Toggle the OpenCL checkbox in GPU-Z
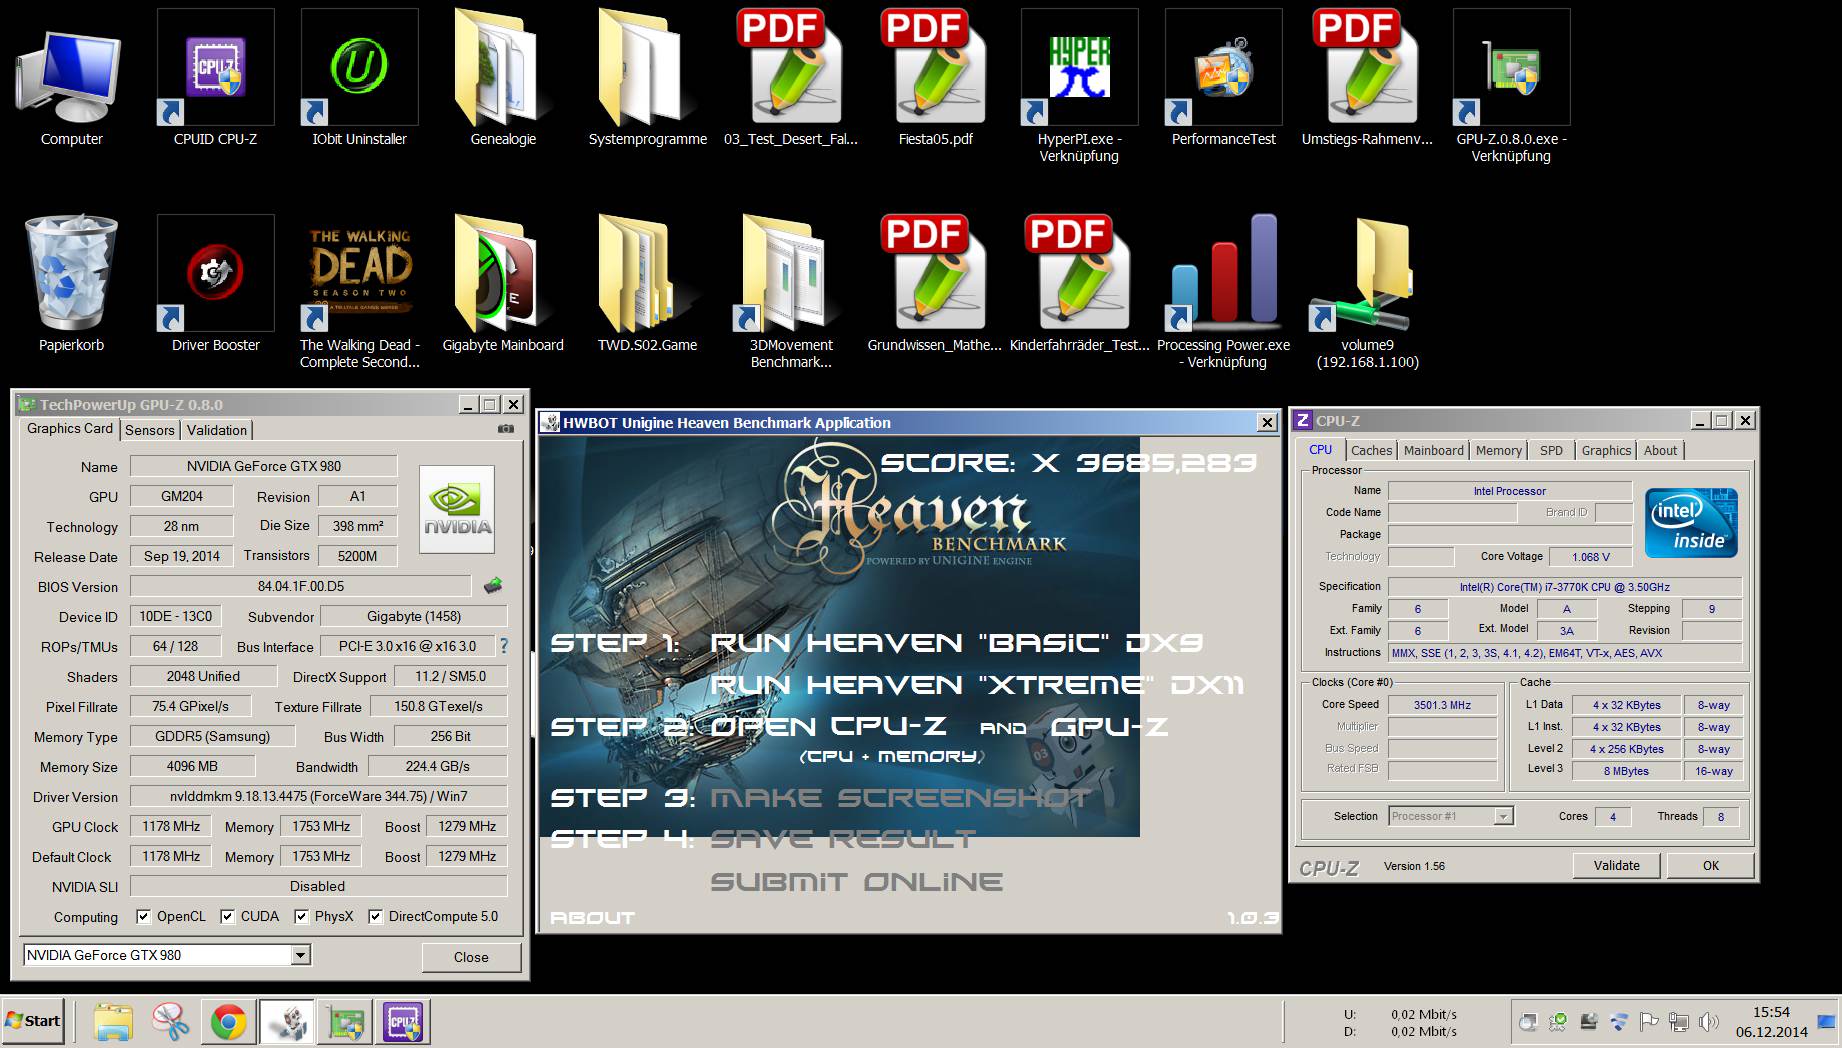 click(x=143, y=916)
